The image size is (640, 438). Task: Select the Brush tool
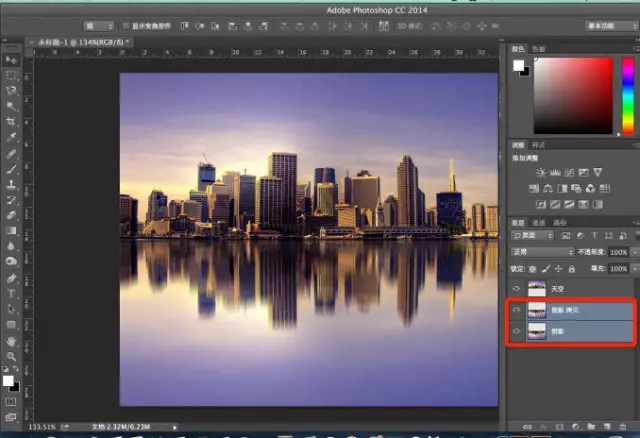point(11,169)
